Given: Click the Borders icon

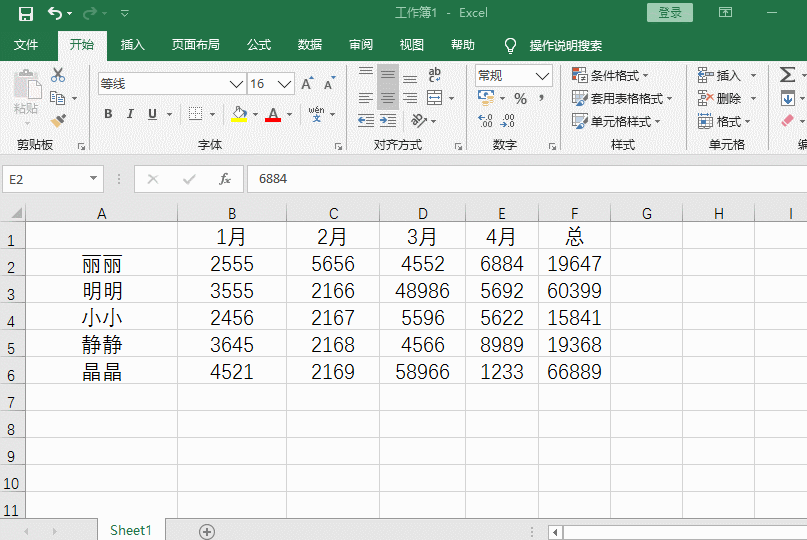Looking at the screenshot, I should [x=196, y=114].
